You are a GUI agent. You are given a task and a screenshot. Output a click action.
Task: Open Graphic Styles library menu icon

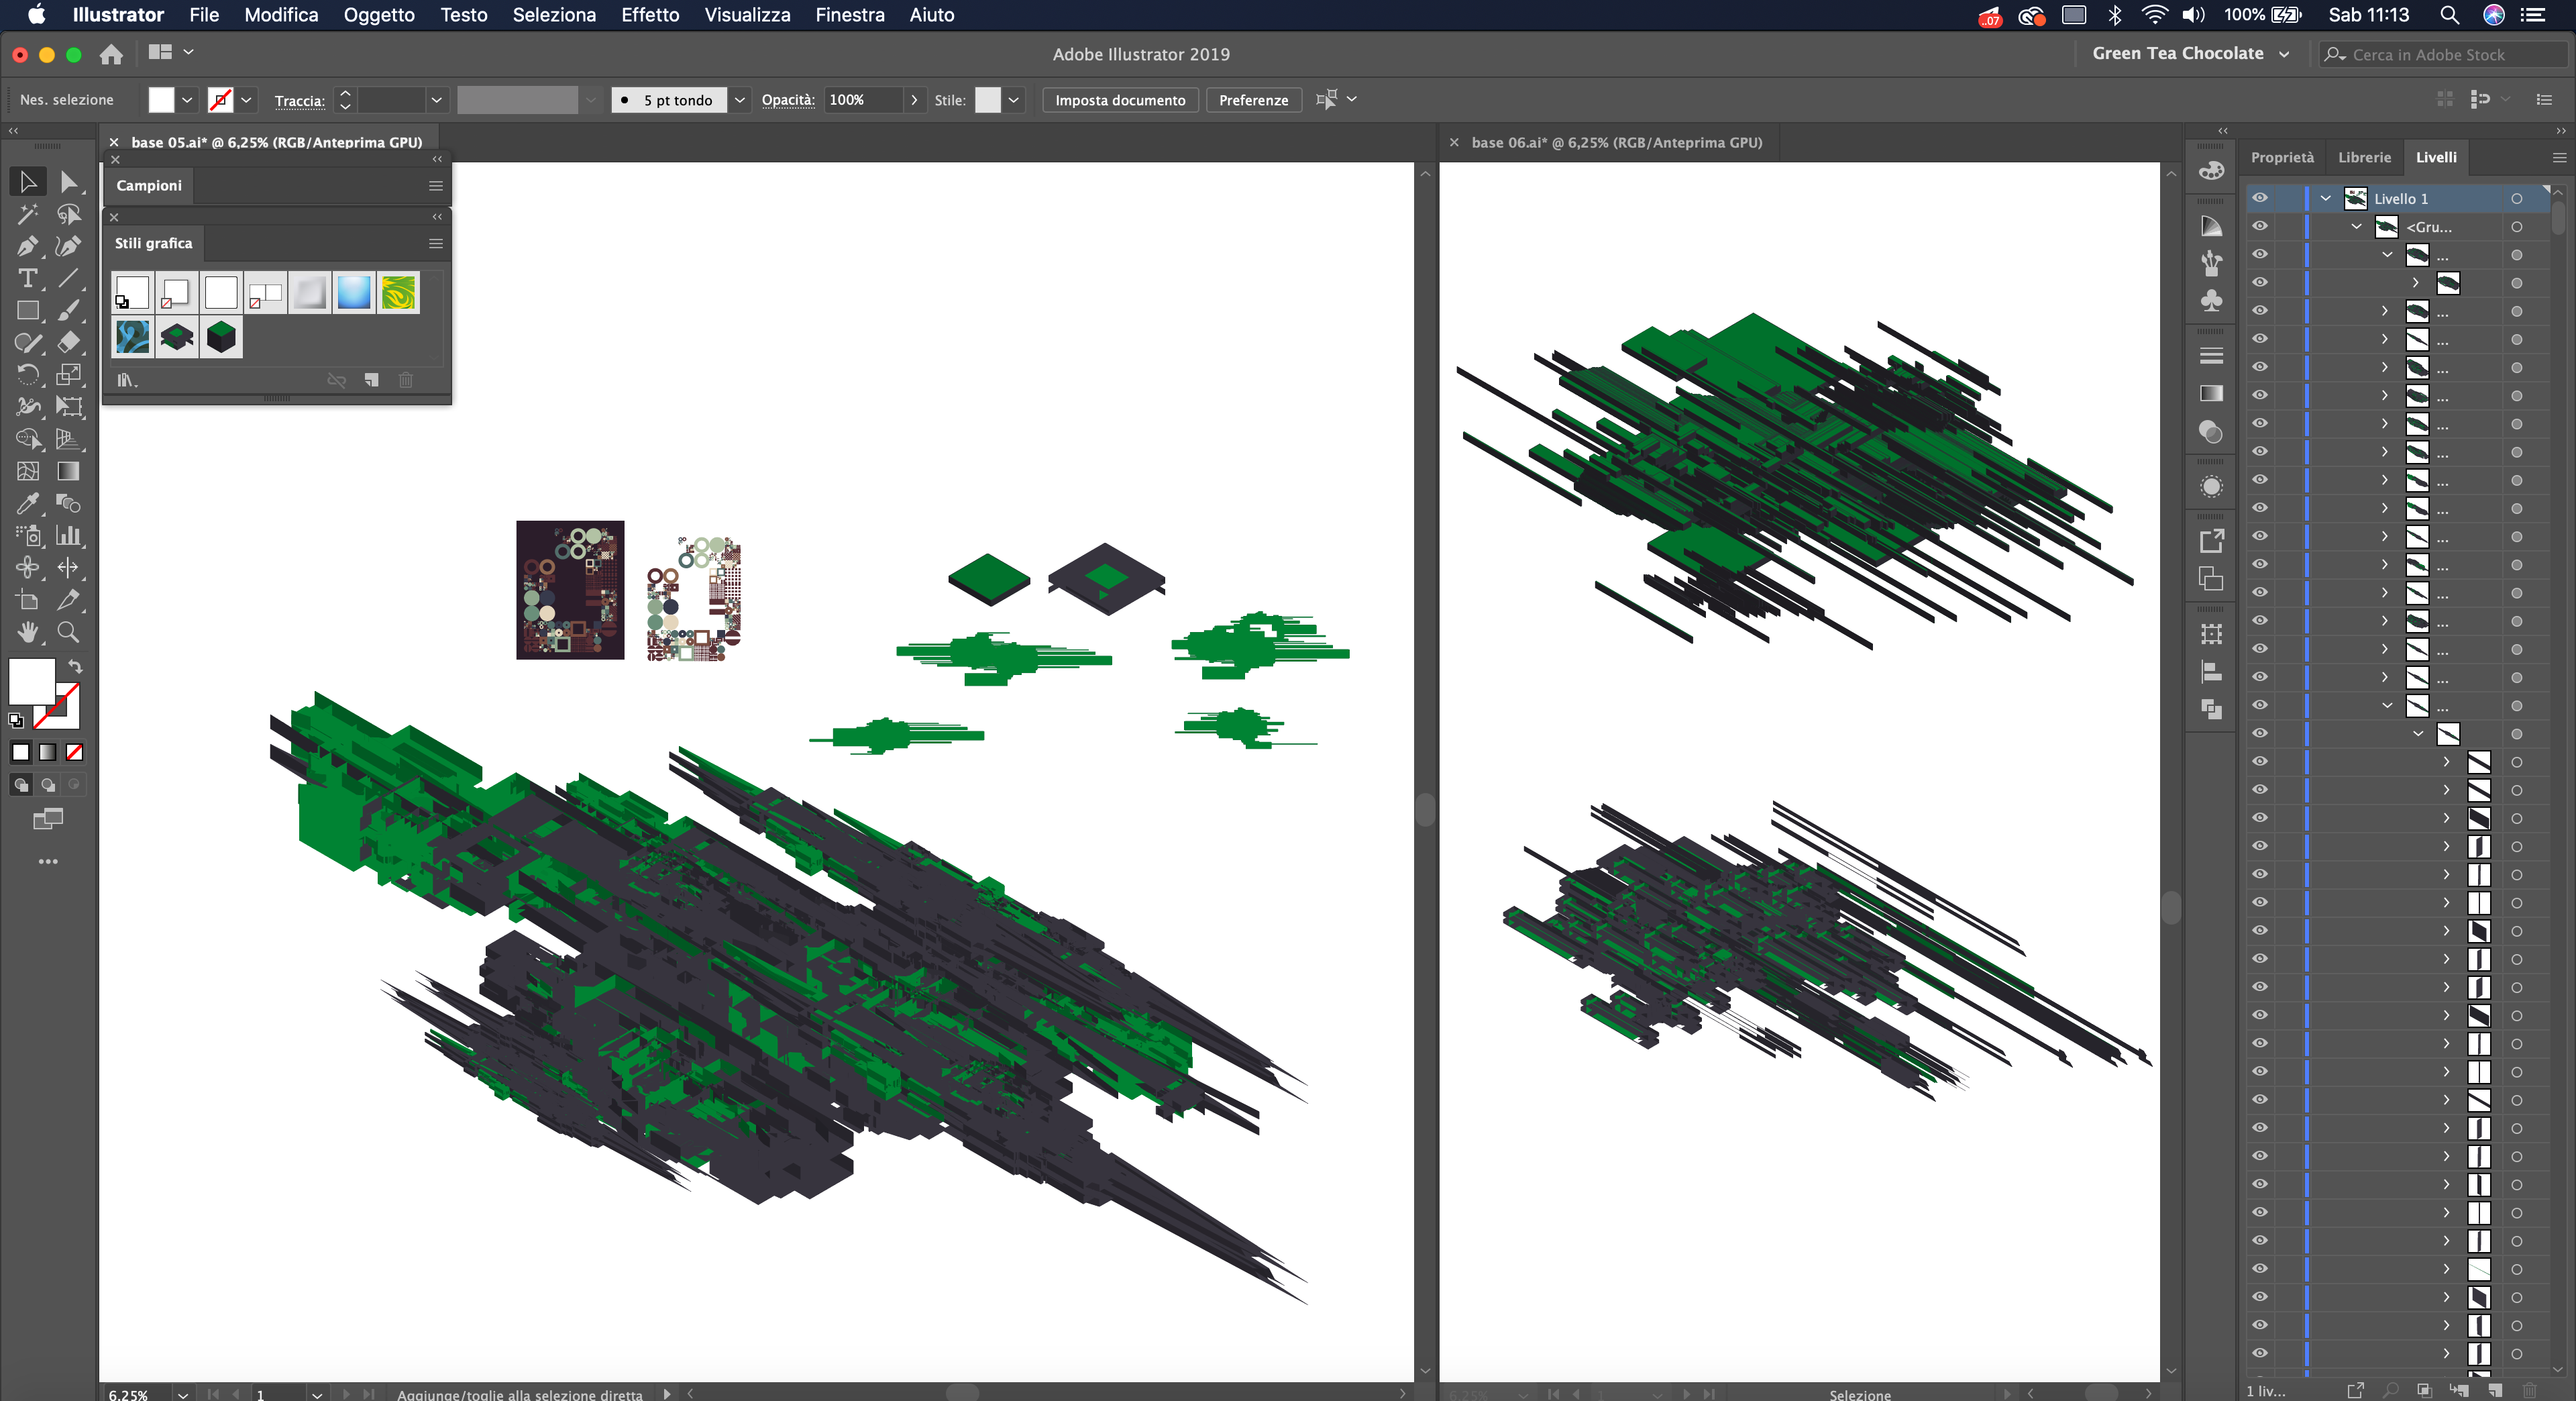[x=126, y=380]
